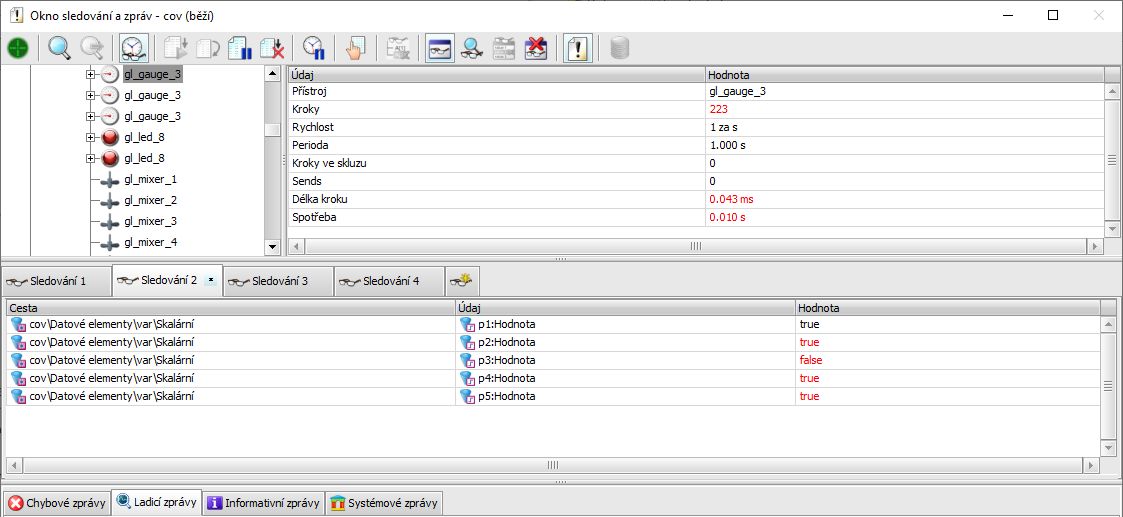Image resolution: width=1123 pixels, height=517 pixels.
Task: Click the glasses with red X icon
Action: click(x=536, y=48)
